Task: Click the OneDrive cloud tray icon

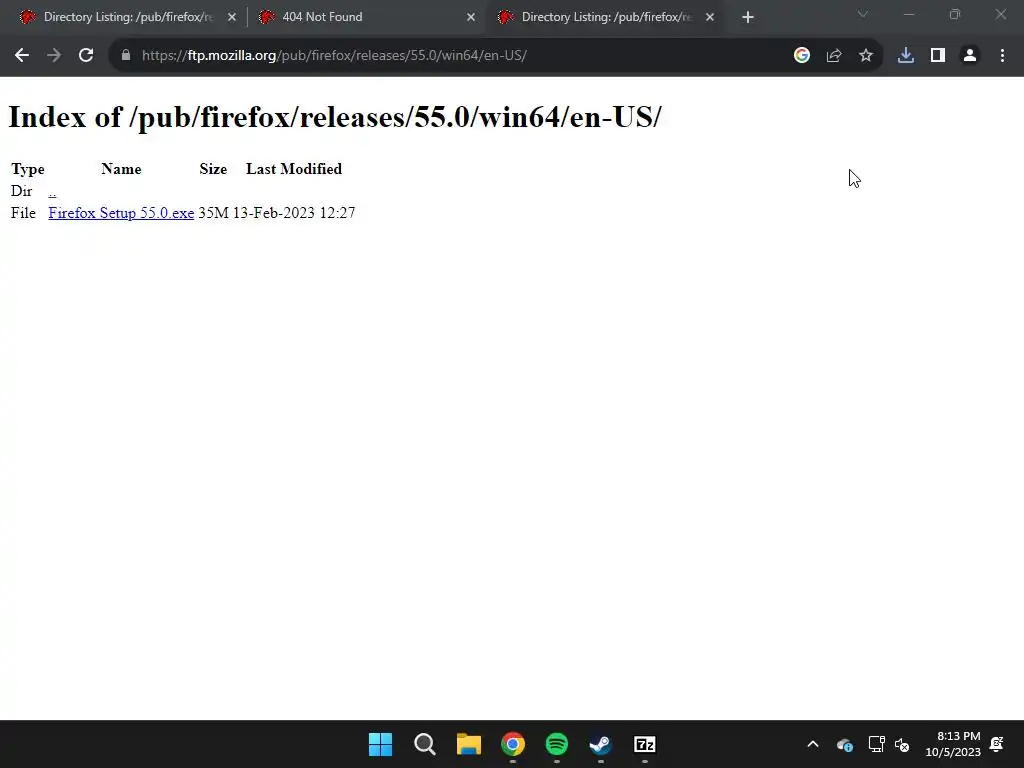Action: click(x=845, y=744)
